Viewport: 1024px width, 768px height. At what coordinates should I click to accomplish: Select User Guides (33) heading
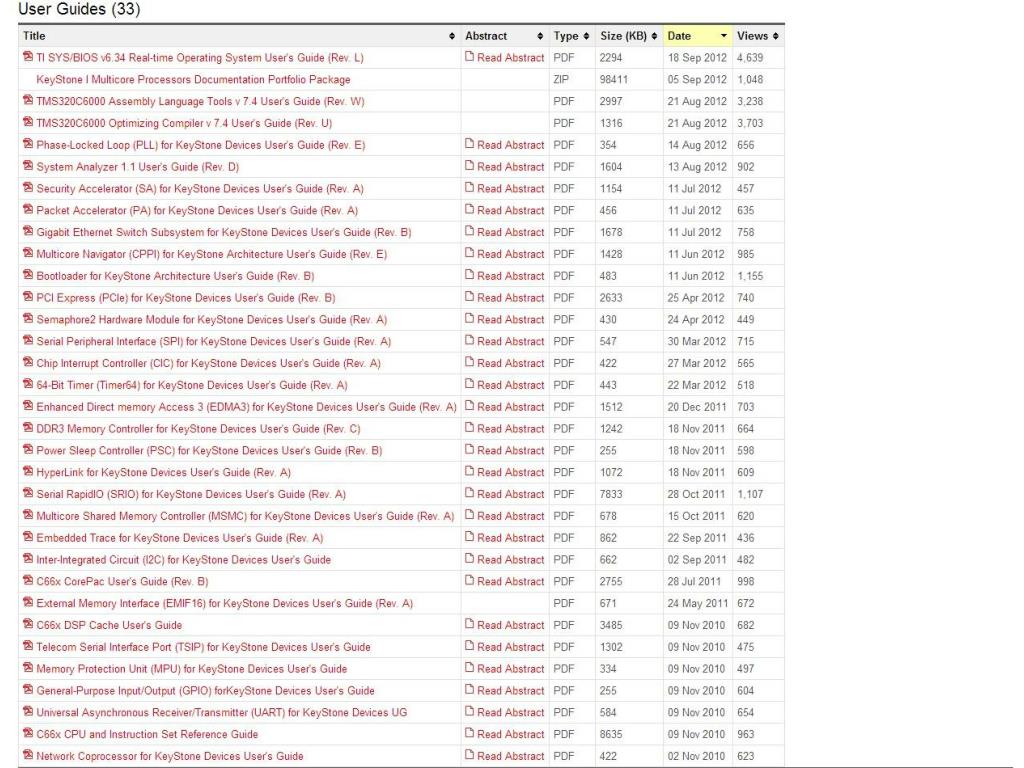point(79,9)
